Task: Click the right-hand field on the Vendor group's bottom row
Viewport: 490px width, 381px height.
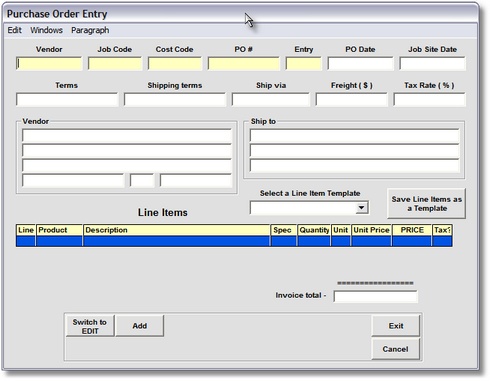Action: (x=196, y=180)
